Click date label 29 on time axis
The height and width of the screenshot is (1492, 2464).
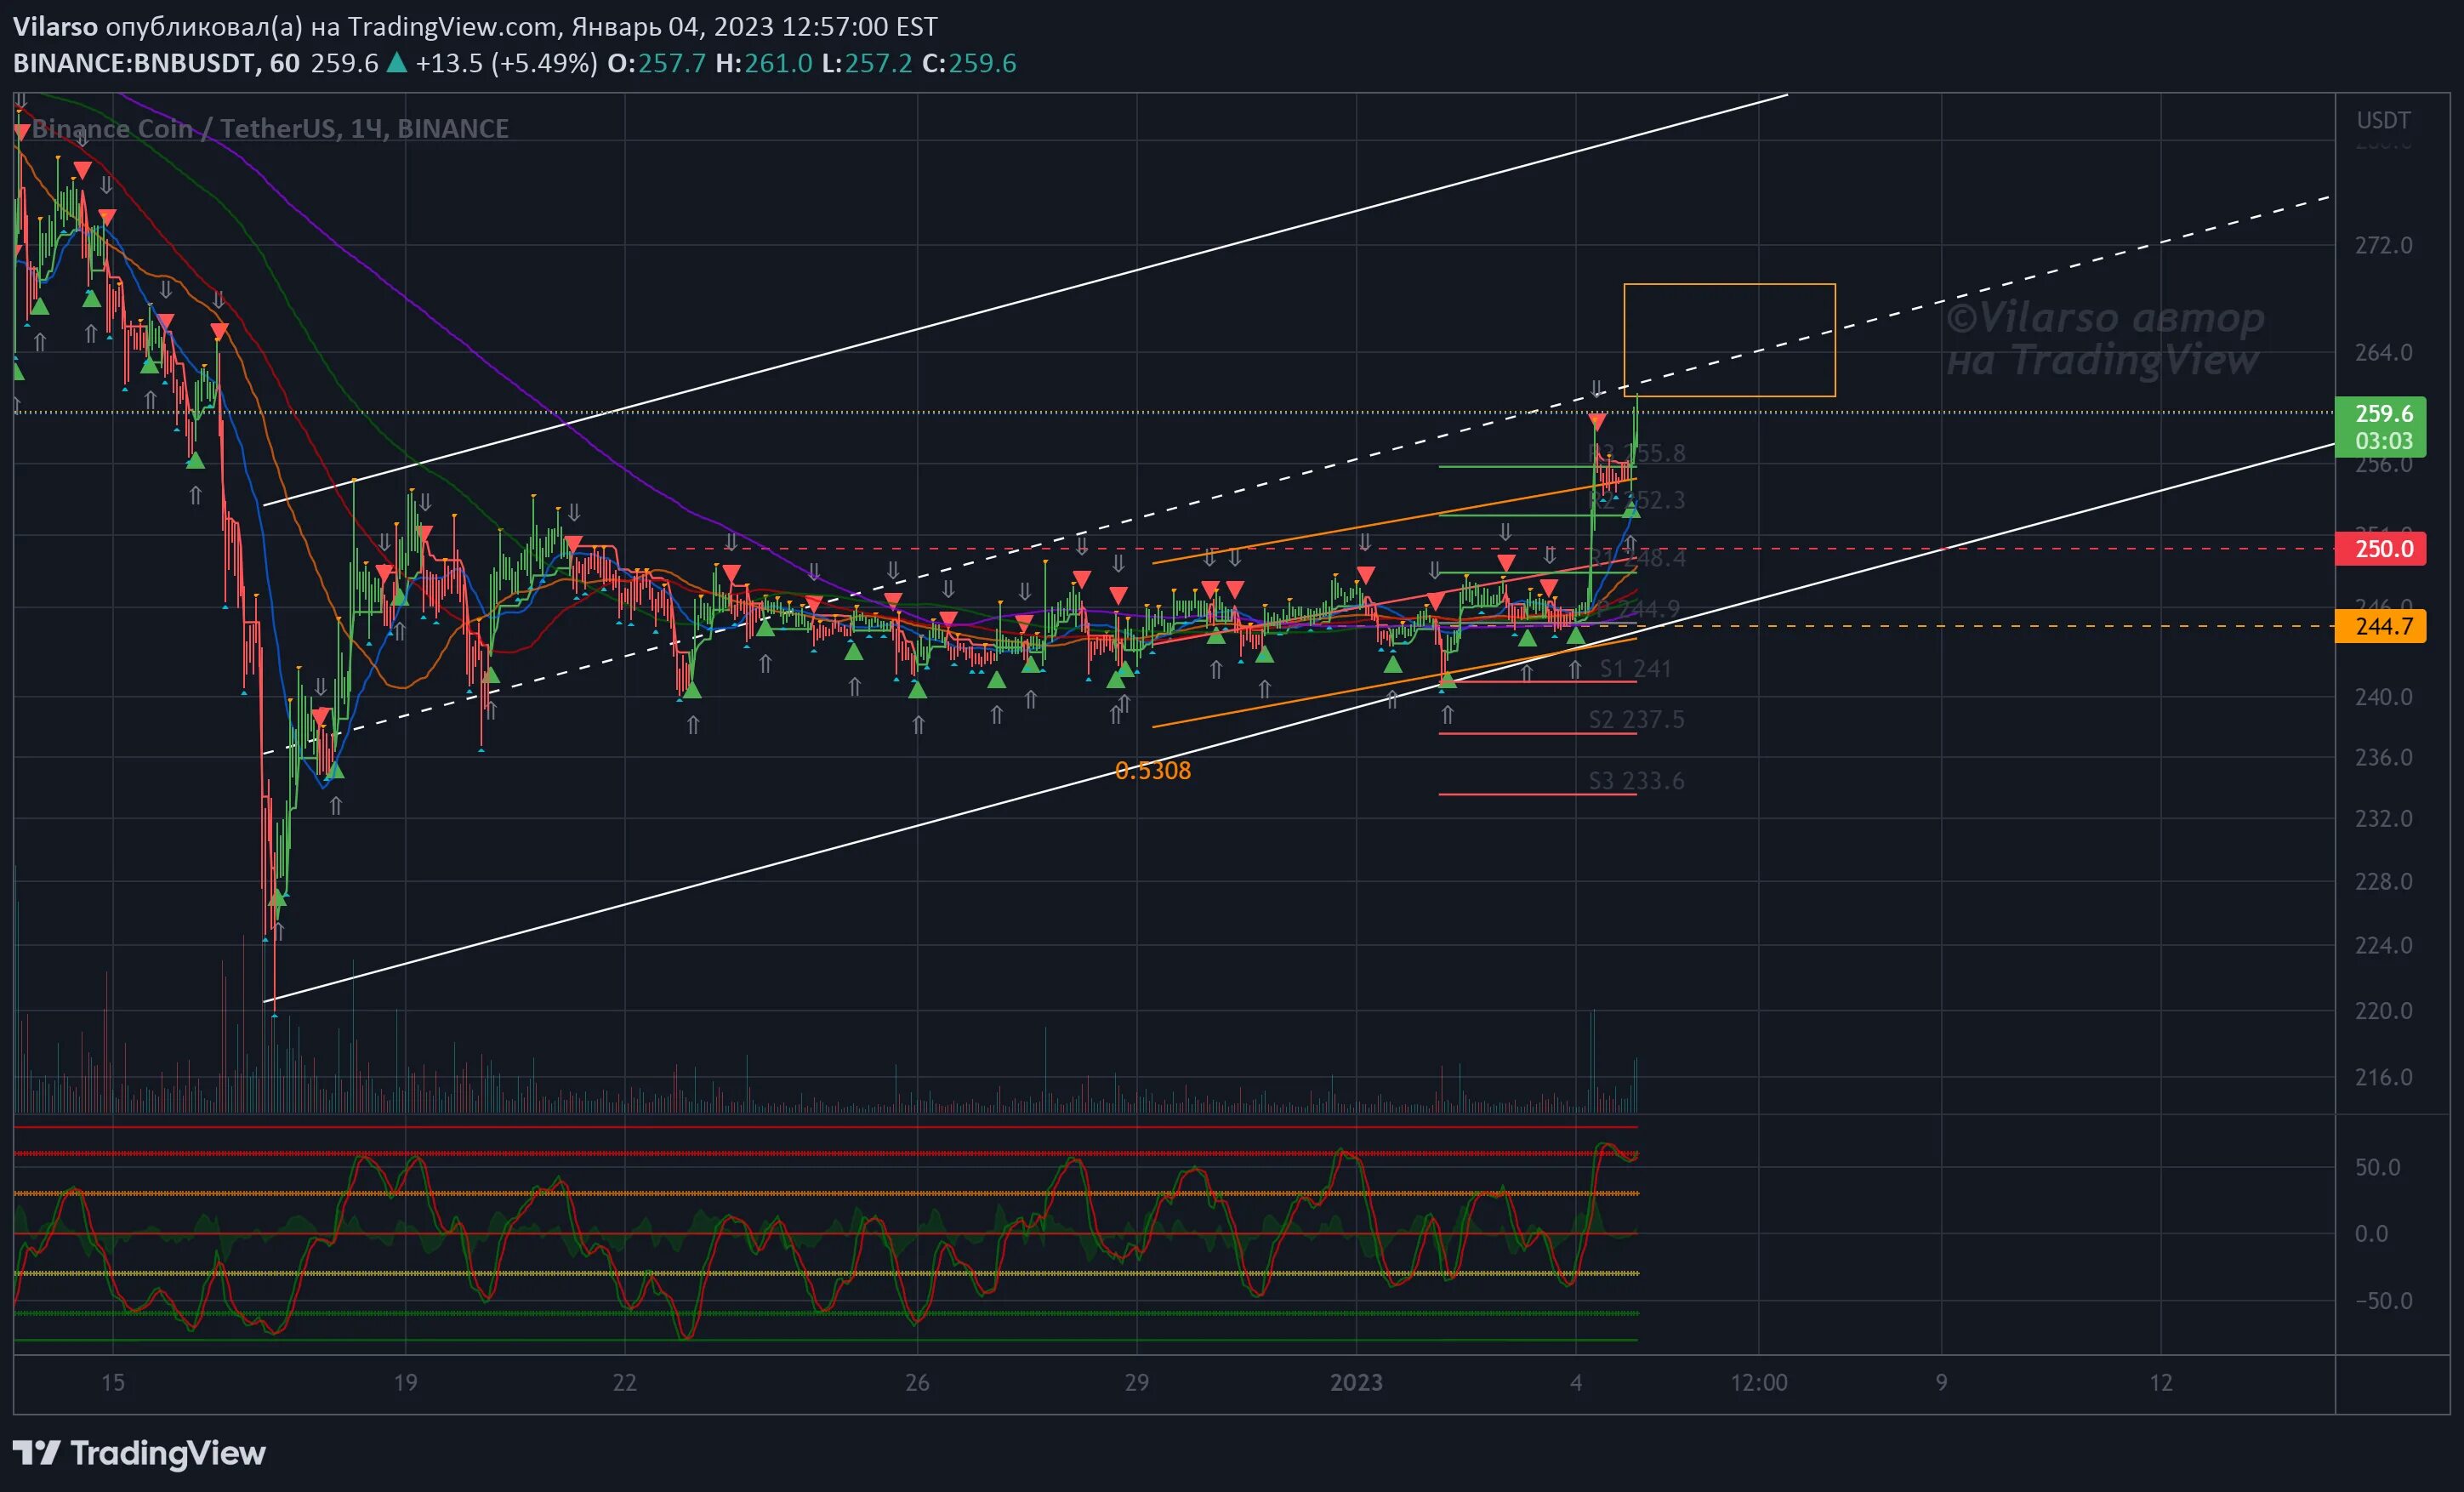[1136, 1382]
